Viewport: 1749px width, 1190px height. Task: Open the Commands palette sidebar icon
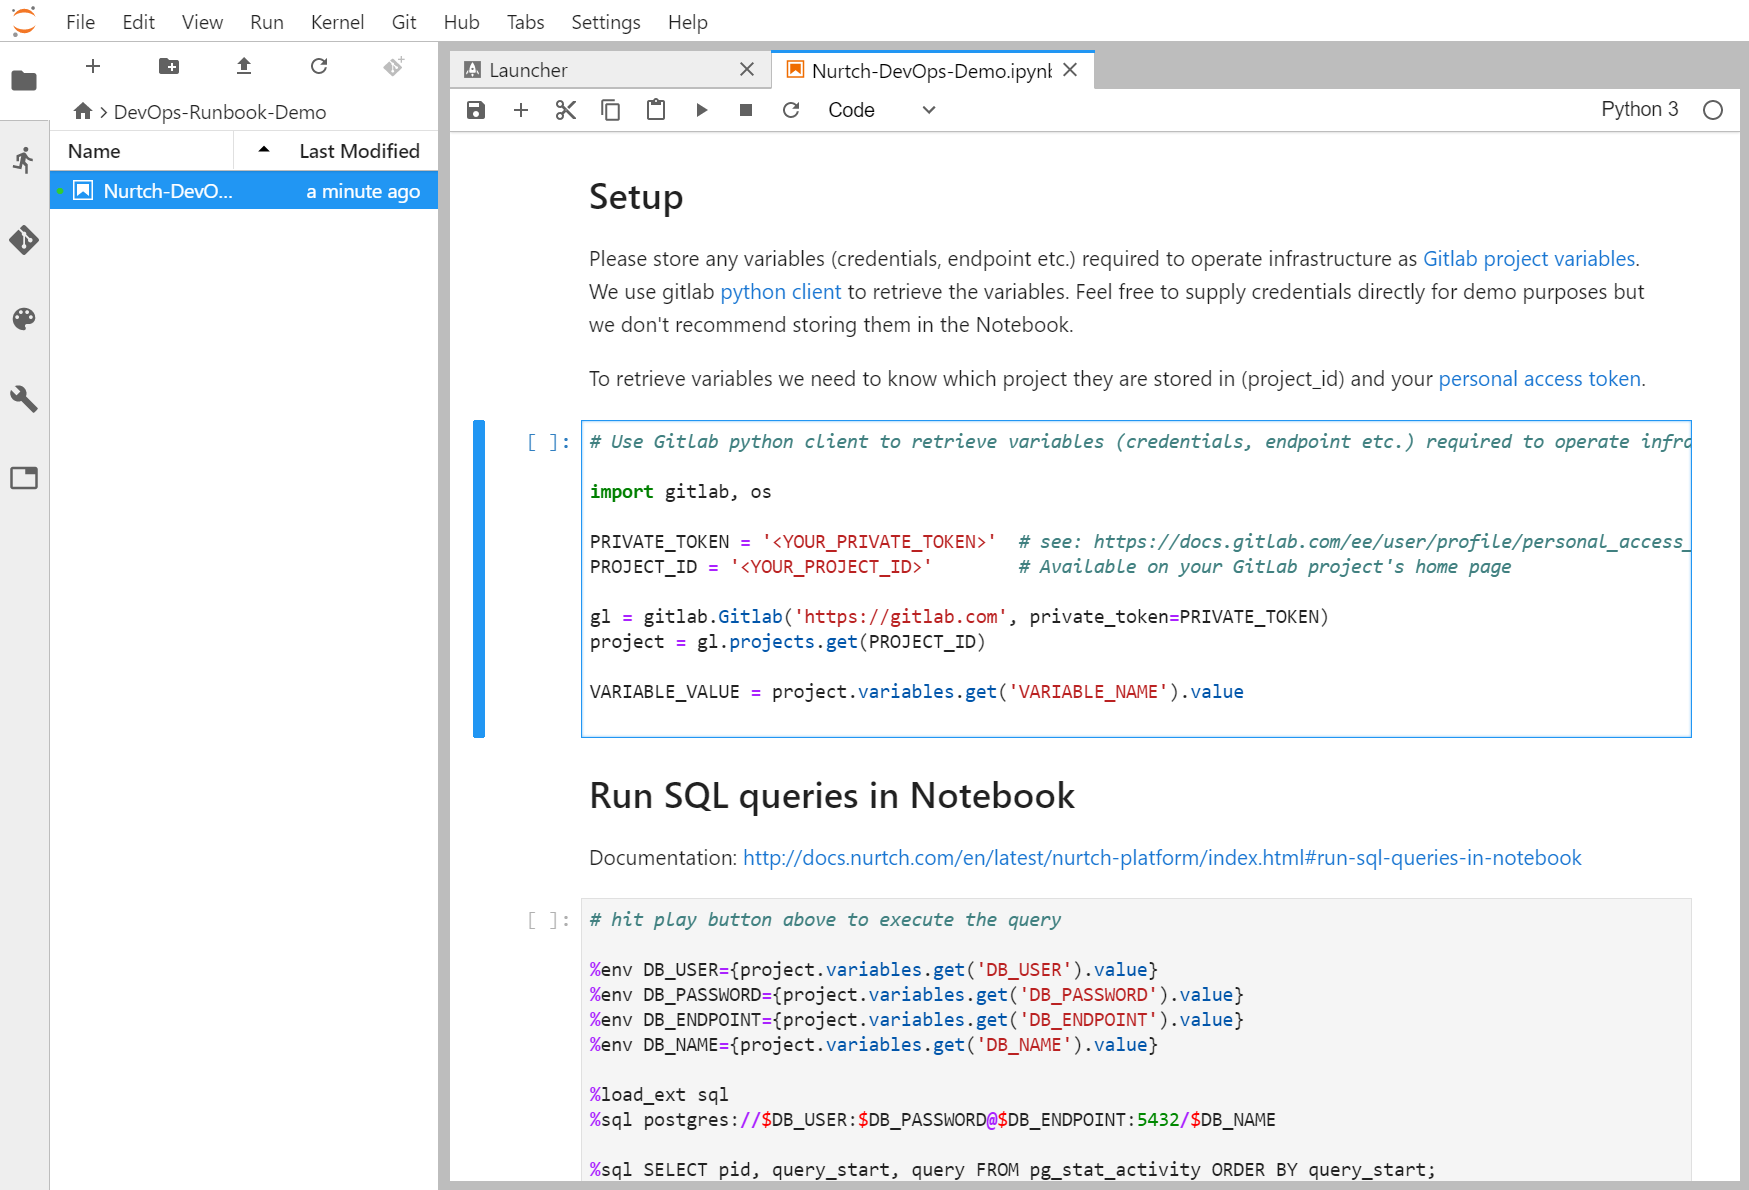click(x=24, y=319)
